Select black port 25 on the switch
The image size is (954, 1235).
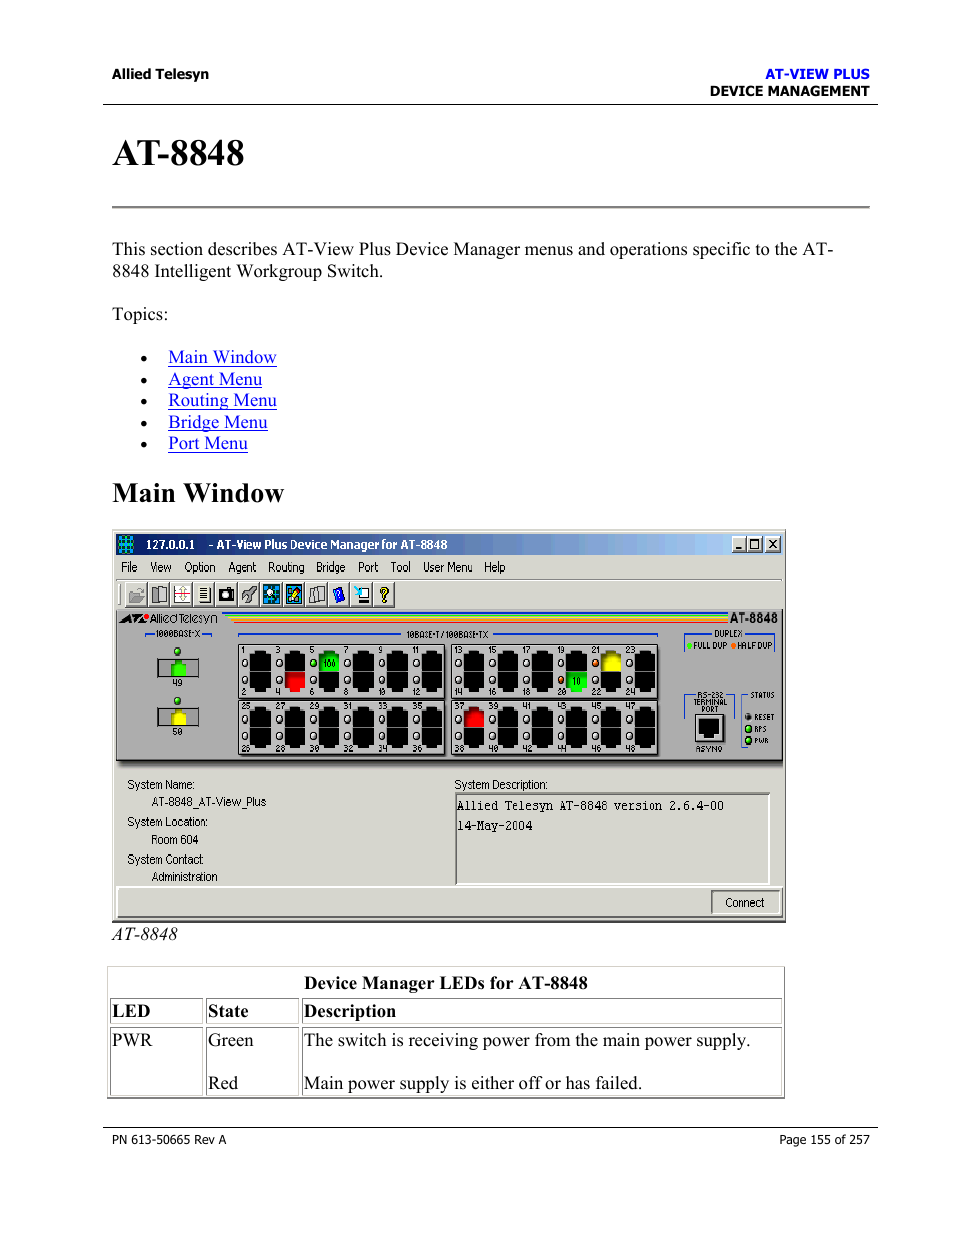click(x=260, y=717)
